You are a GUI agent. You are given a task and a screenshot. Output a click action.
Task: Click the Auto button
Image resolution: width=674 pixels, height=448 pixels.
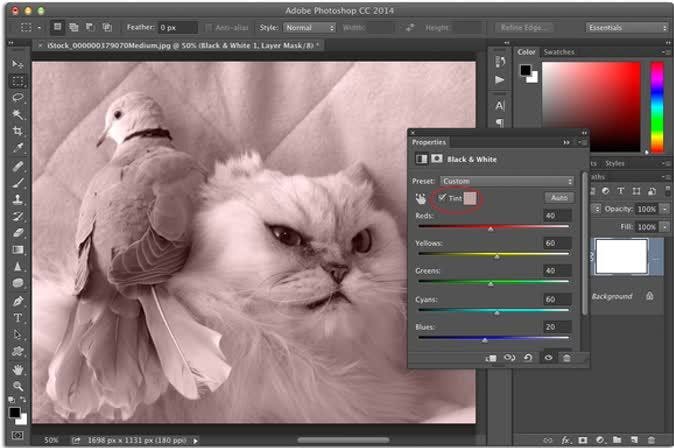559,197
